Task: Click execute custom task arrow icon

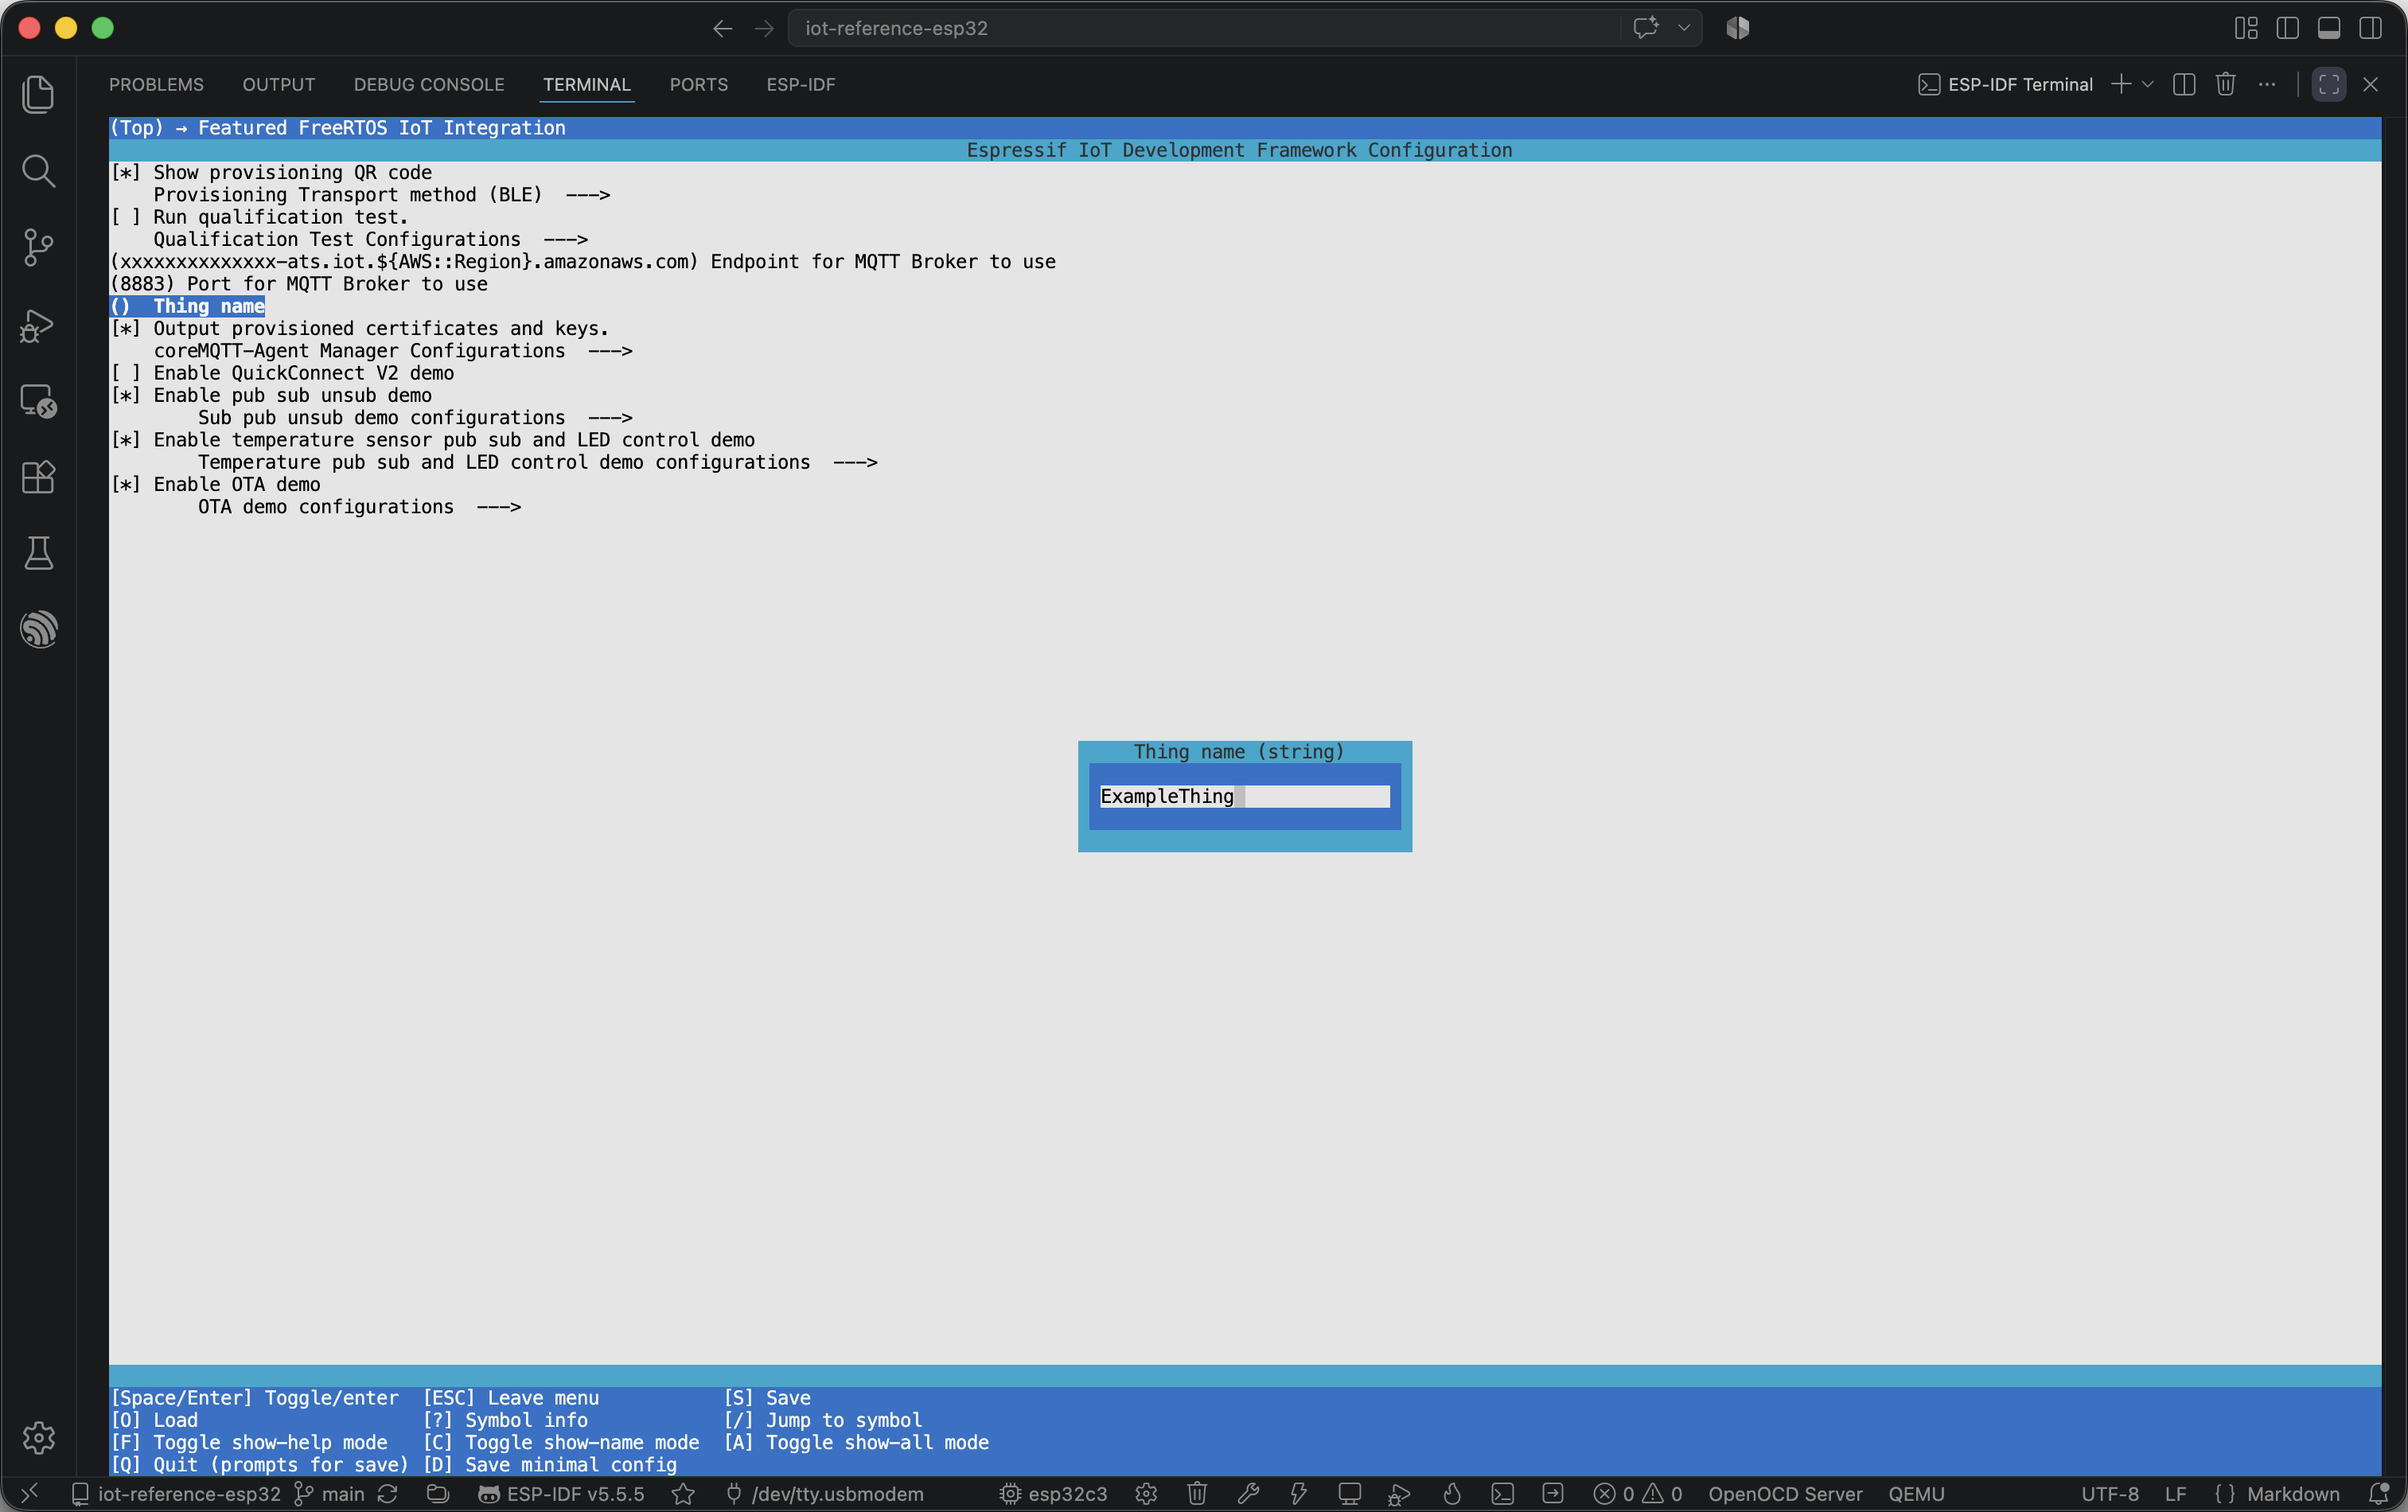Action: (x=1553, y=1494)
